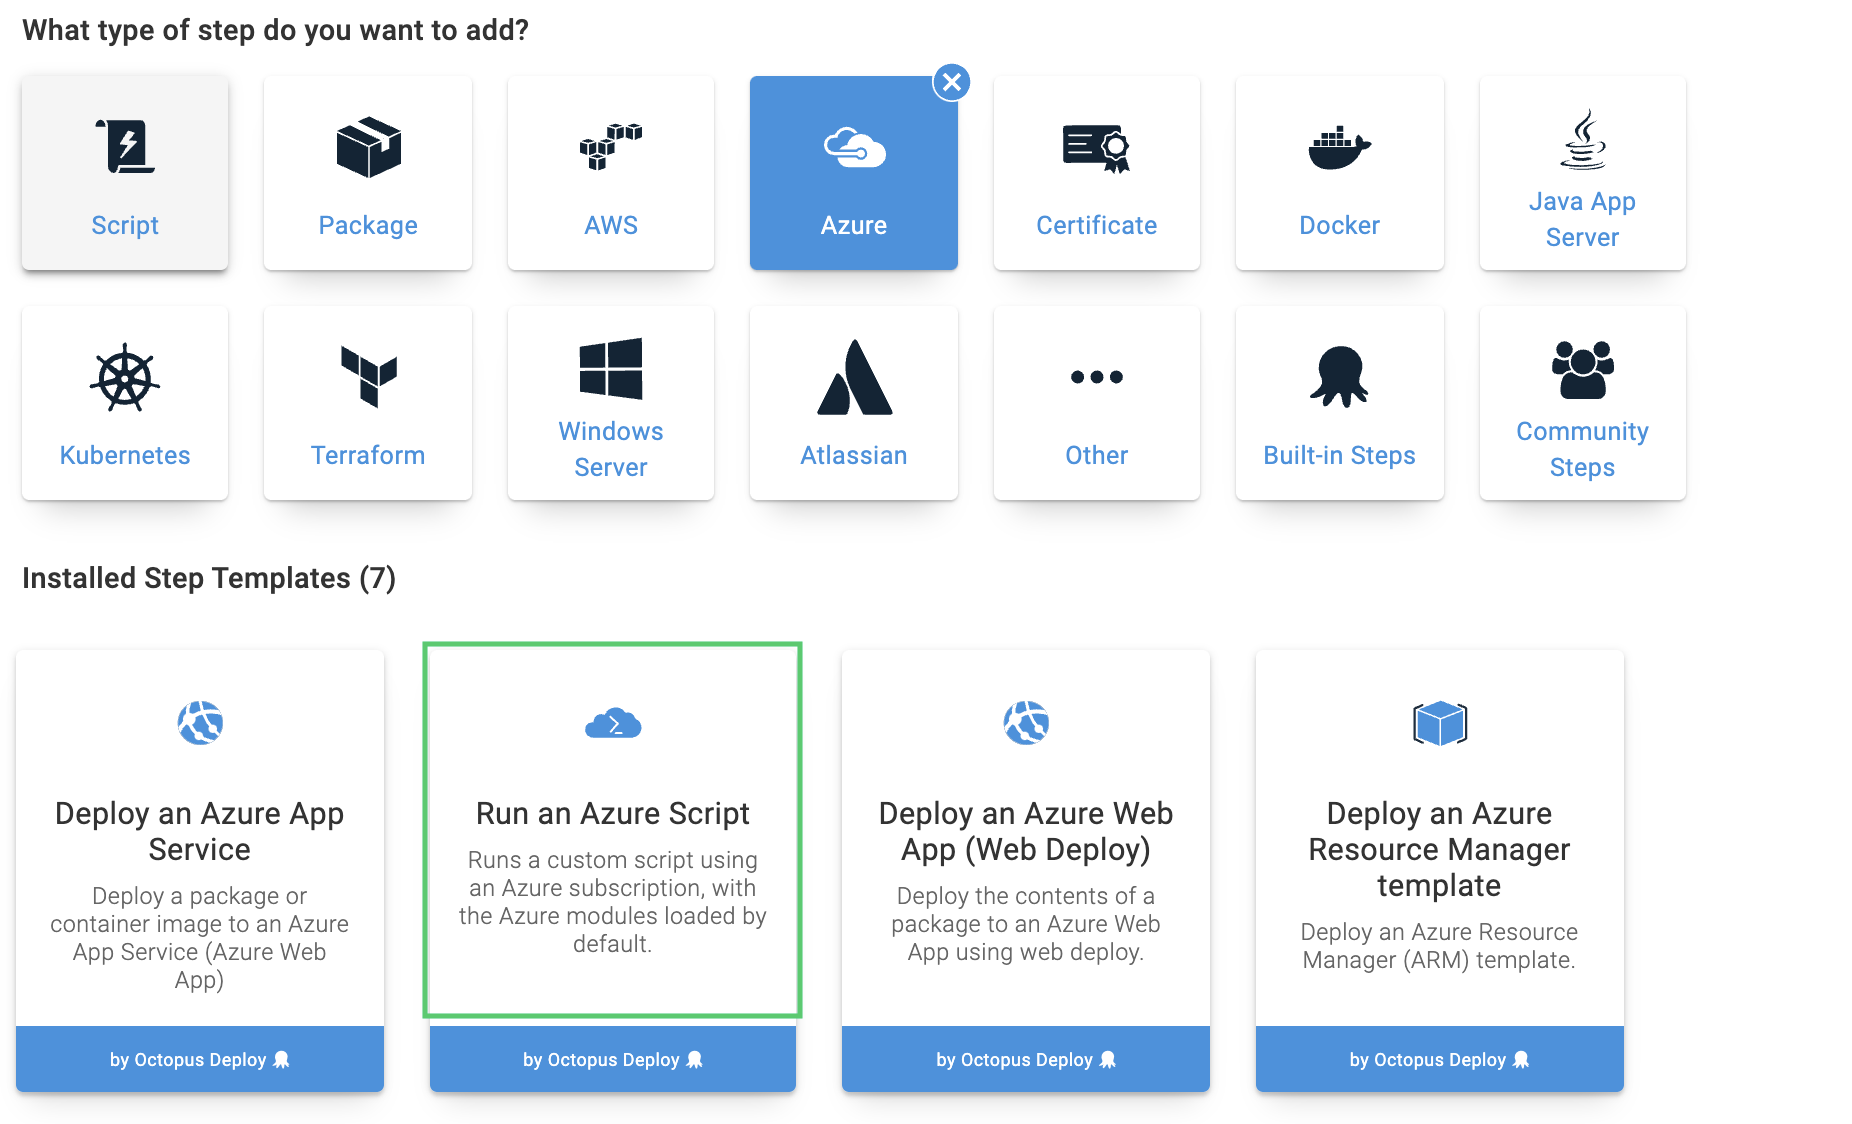Select the Terraform step type
Image resolution: width=1852 pixels, height=1124 pixels.
[x=367, y=402]
